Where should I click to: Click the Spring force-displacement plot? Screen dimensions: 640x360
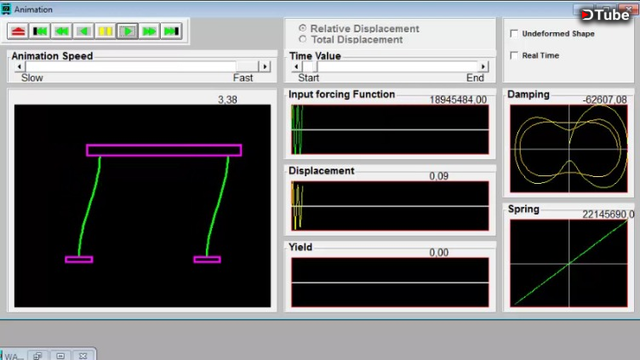(569, 263)
